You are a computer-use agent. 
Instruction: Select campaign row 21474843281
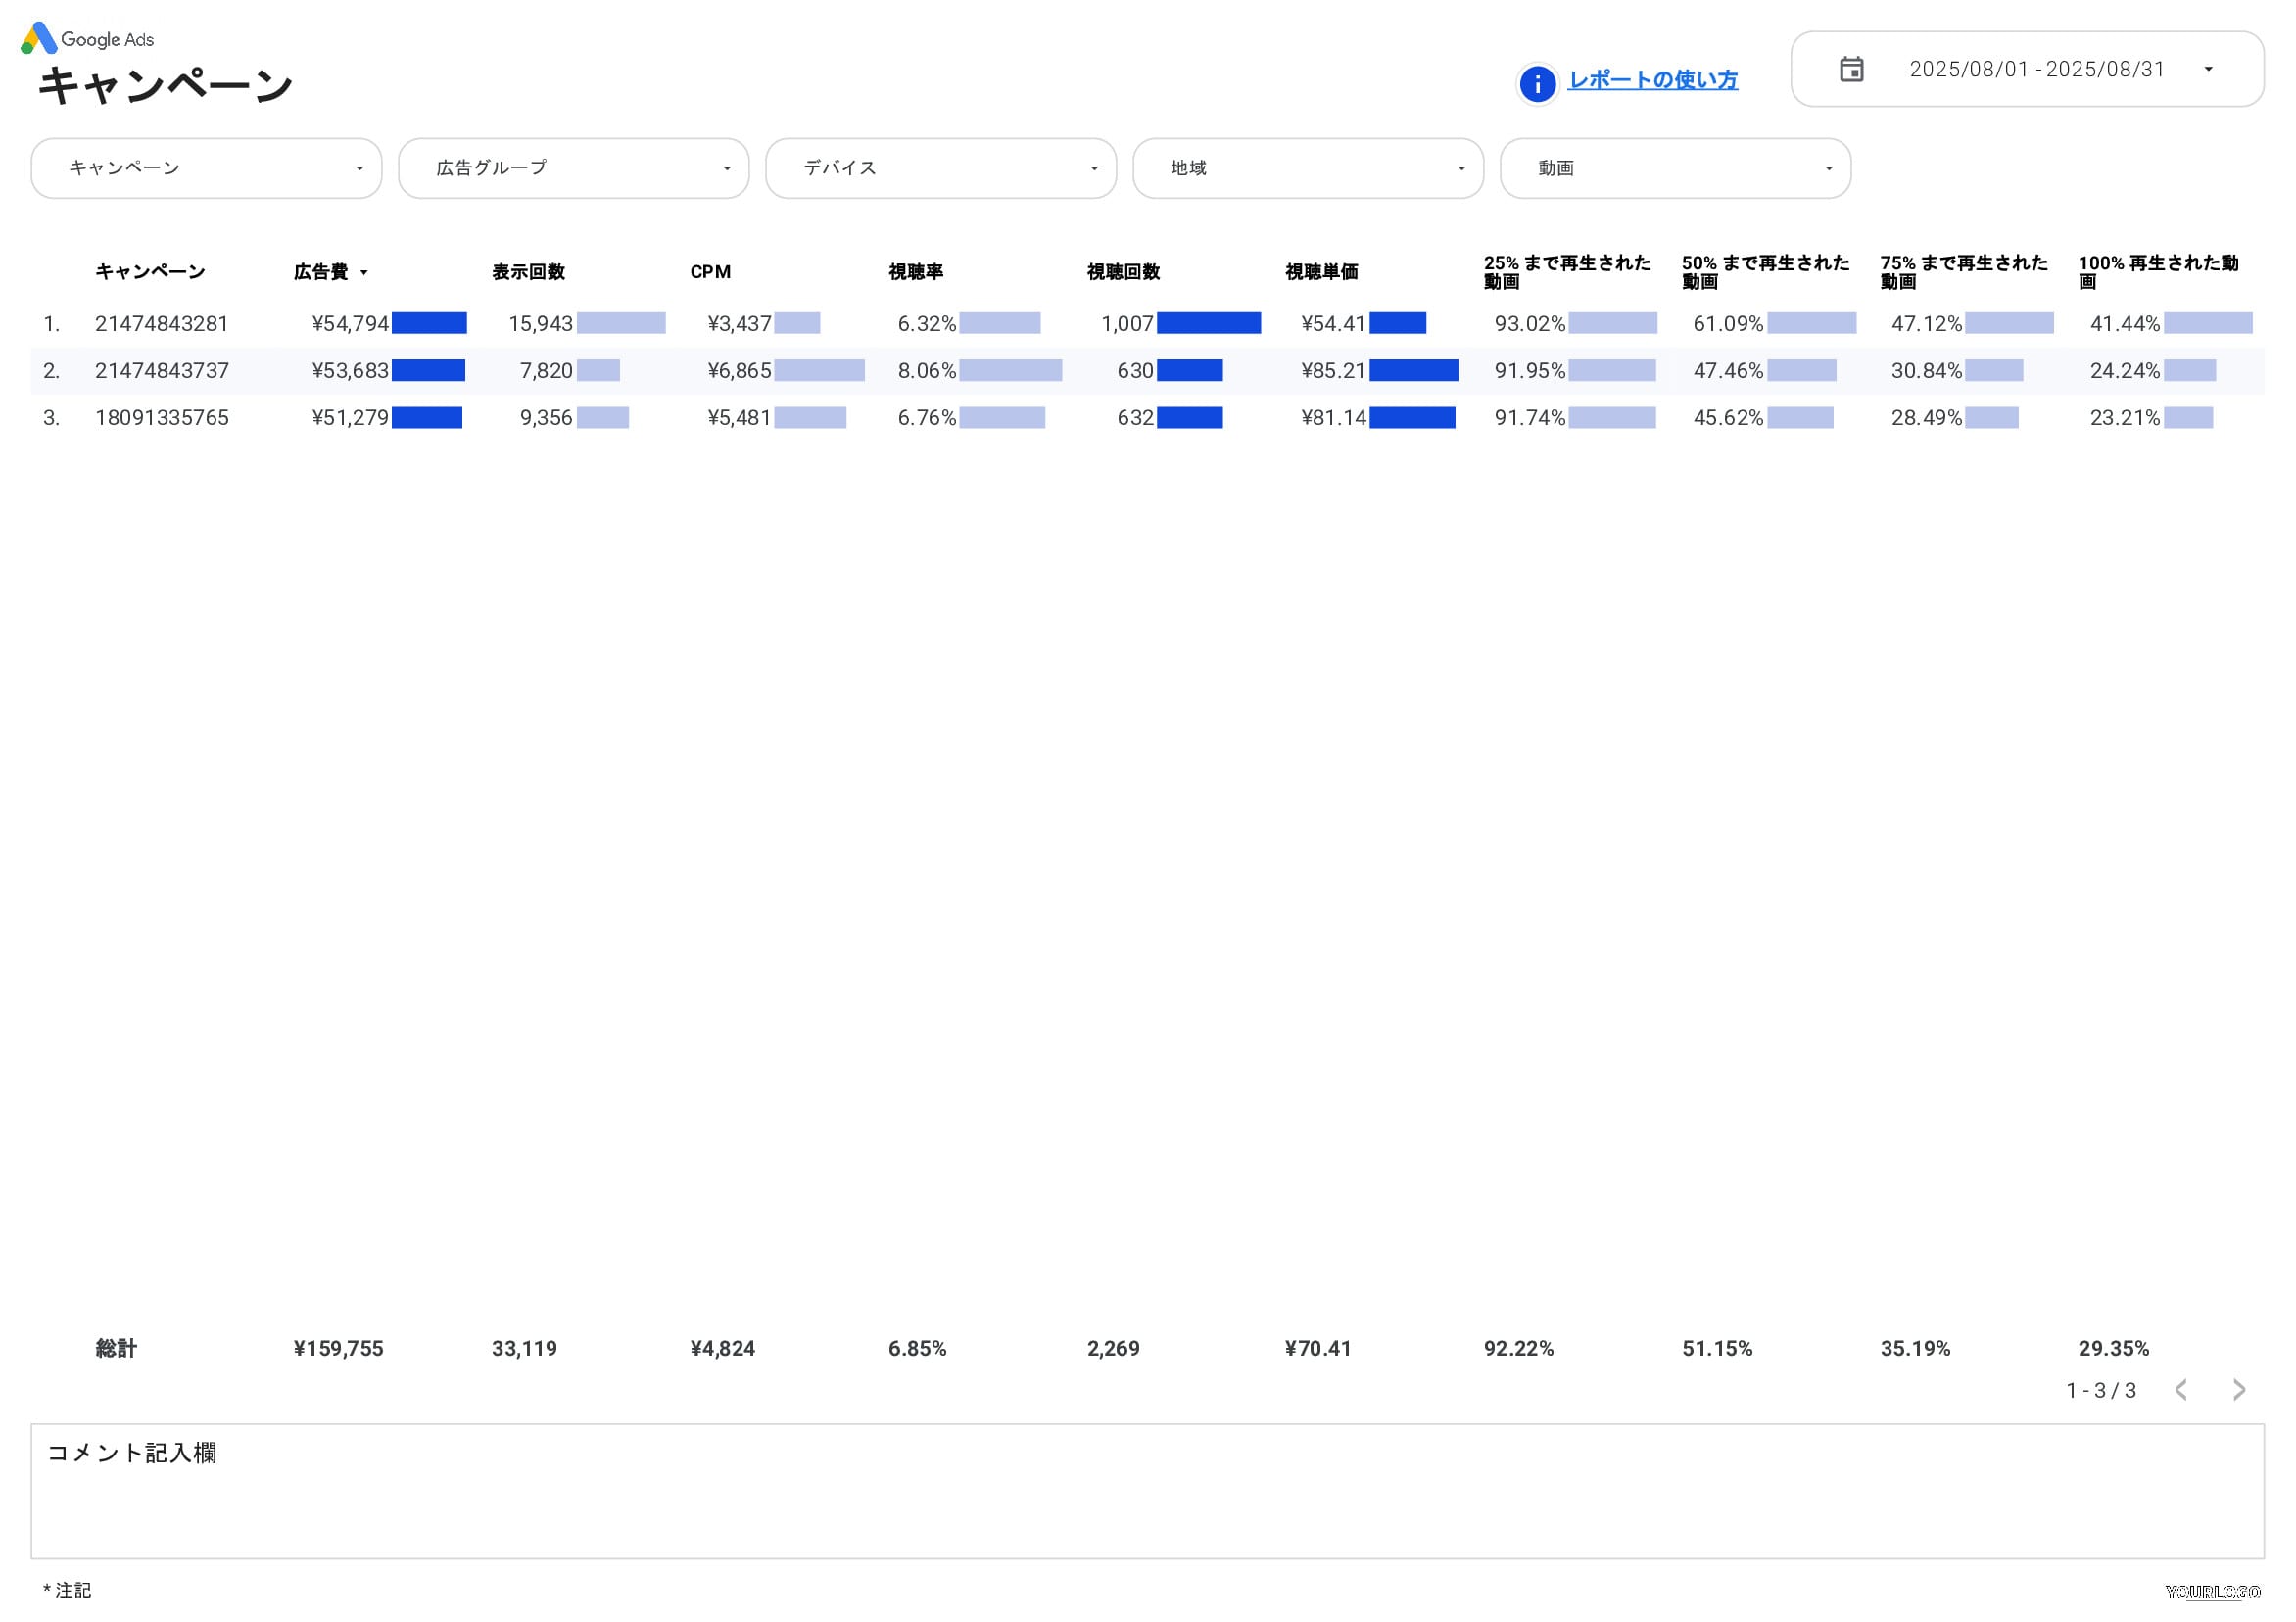(x=162, y=324)
